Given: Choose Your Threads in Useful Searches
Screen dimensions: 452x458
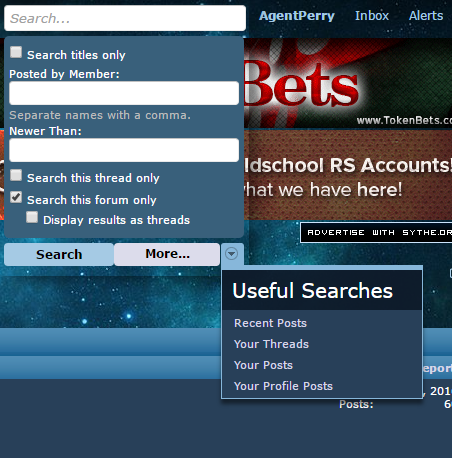Looking at the screenshot, I should click(271, 344).
